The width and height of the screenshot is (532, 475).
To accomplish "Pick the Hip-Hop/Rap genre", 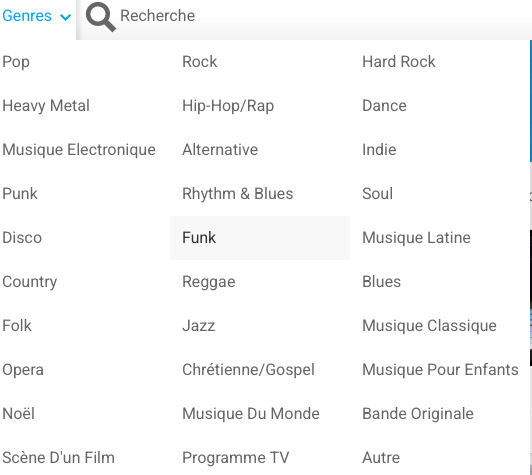I will pyautogui.click(x=228, y=106).
